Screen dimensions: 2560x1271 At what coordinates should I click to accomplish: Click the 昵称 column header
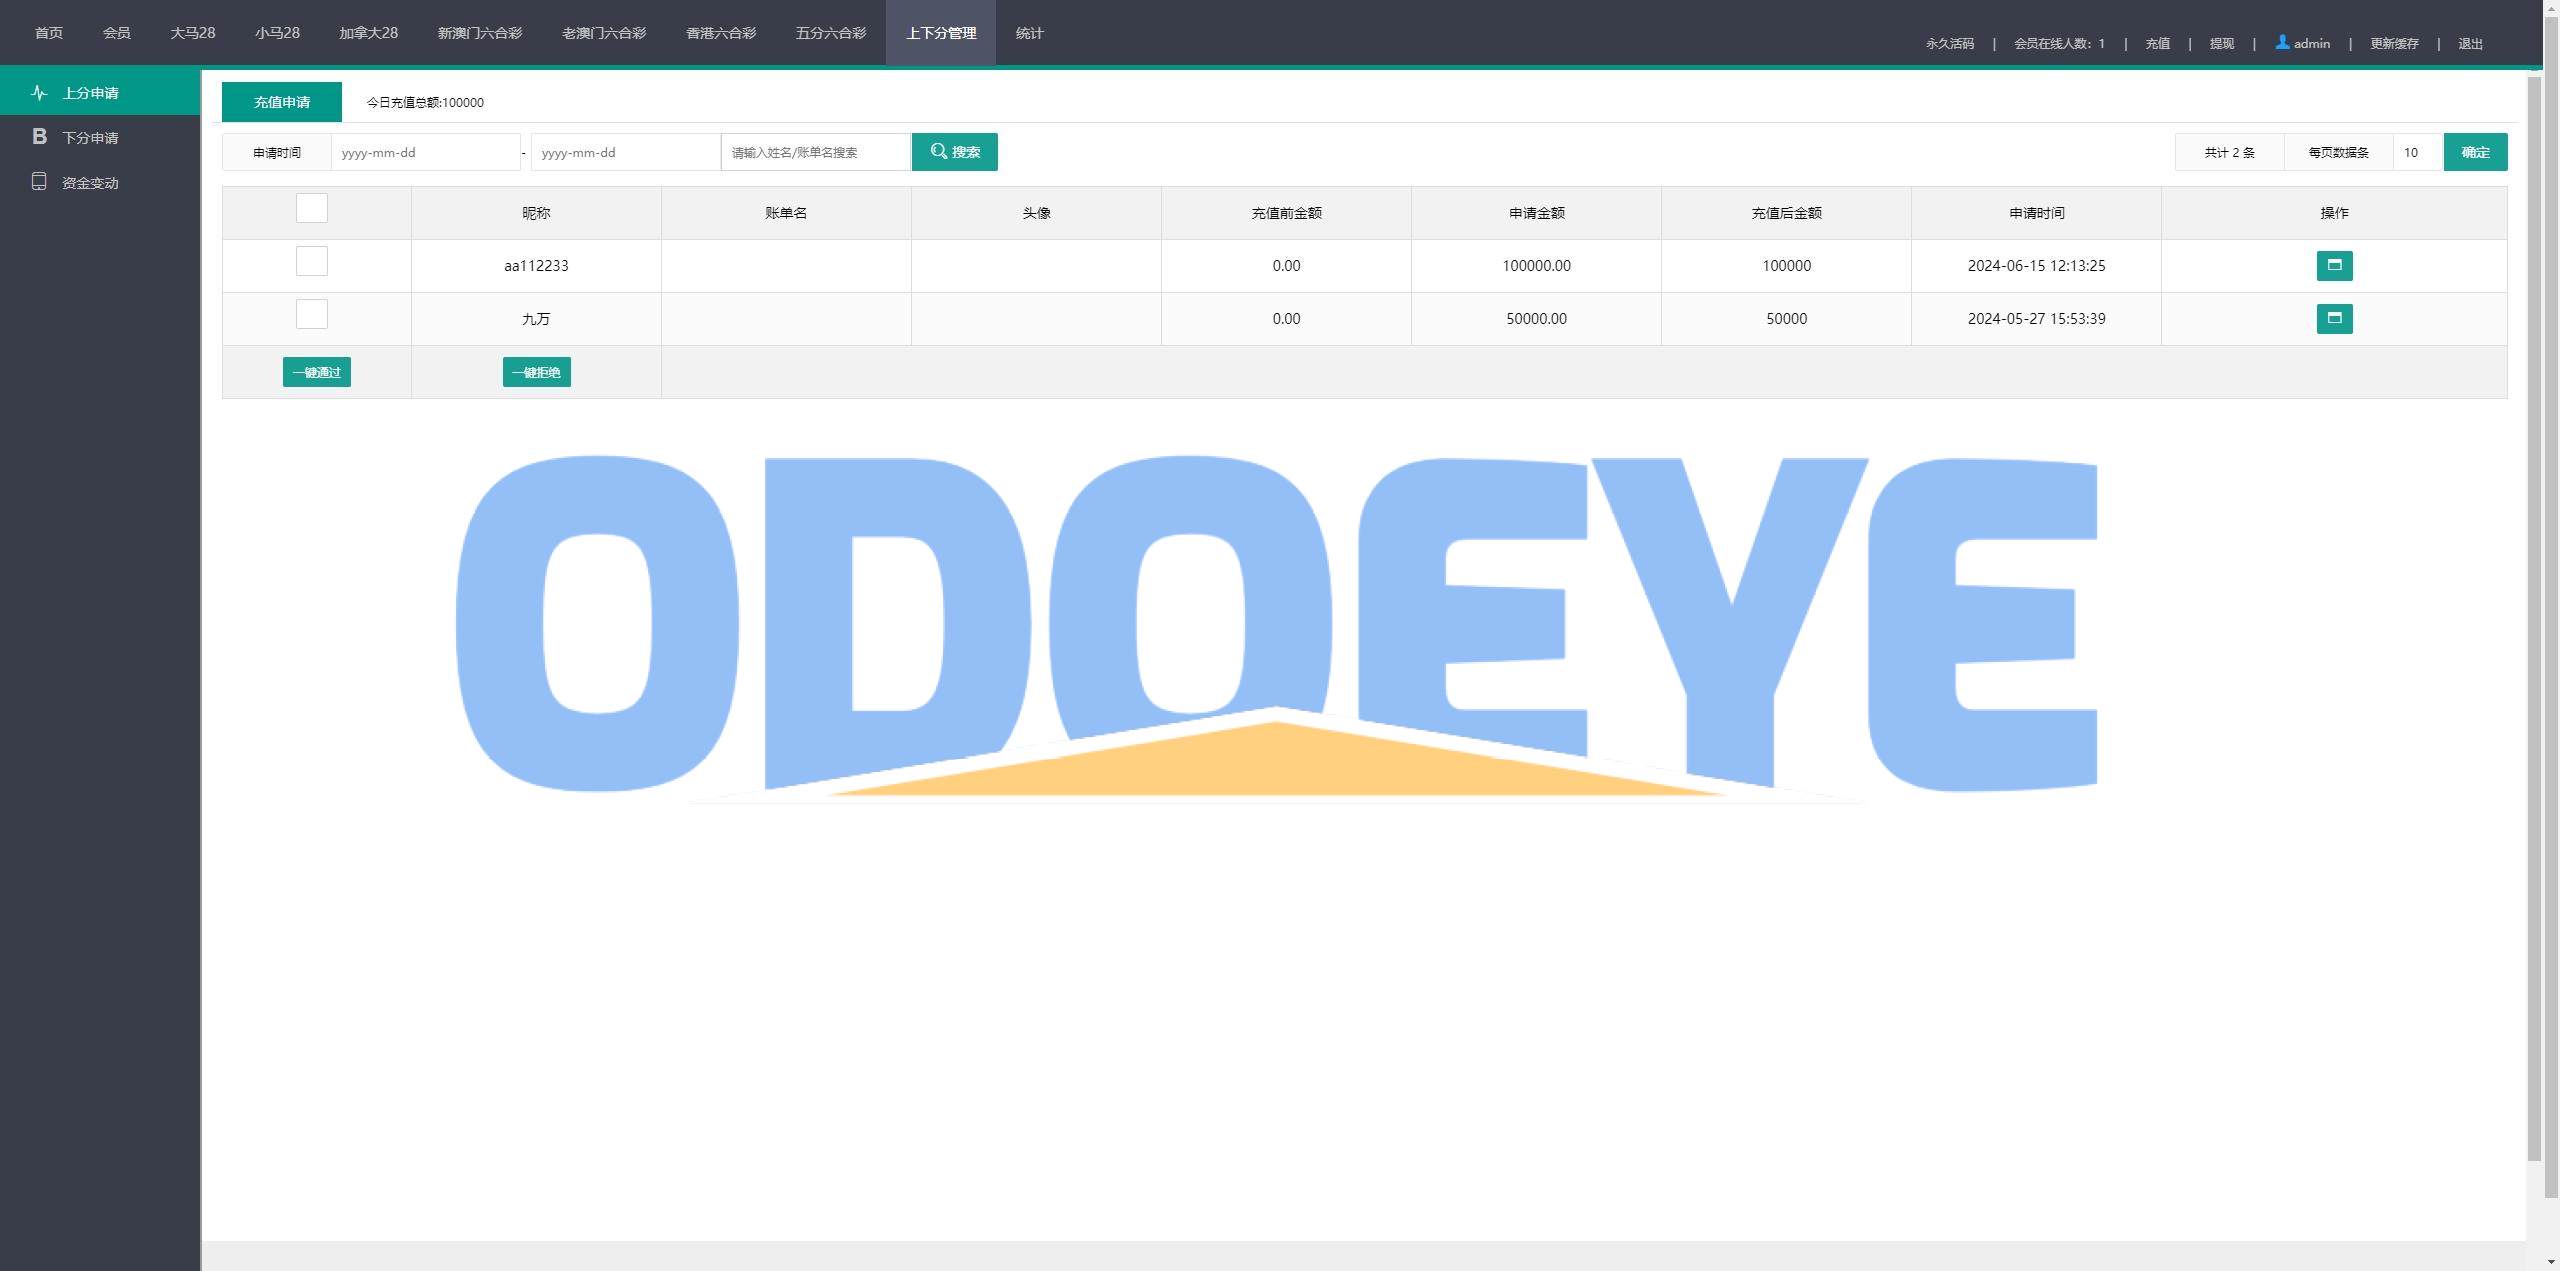pos(536,213)
